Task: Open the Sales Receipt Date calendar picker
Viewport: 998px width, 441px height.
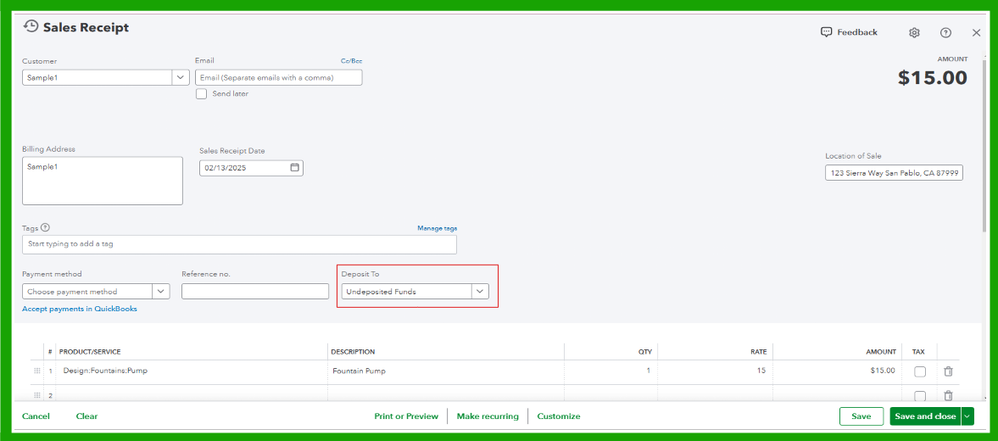Action: (x=295, y=168)
